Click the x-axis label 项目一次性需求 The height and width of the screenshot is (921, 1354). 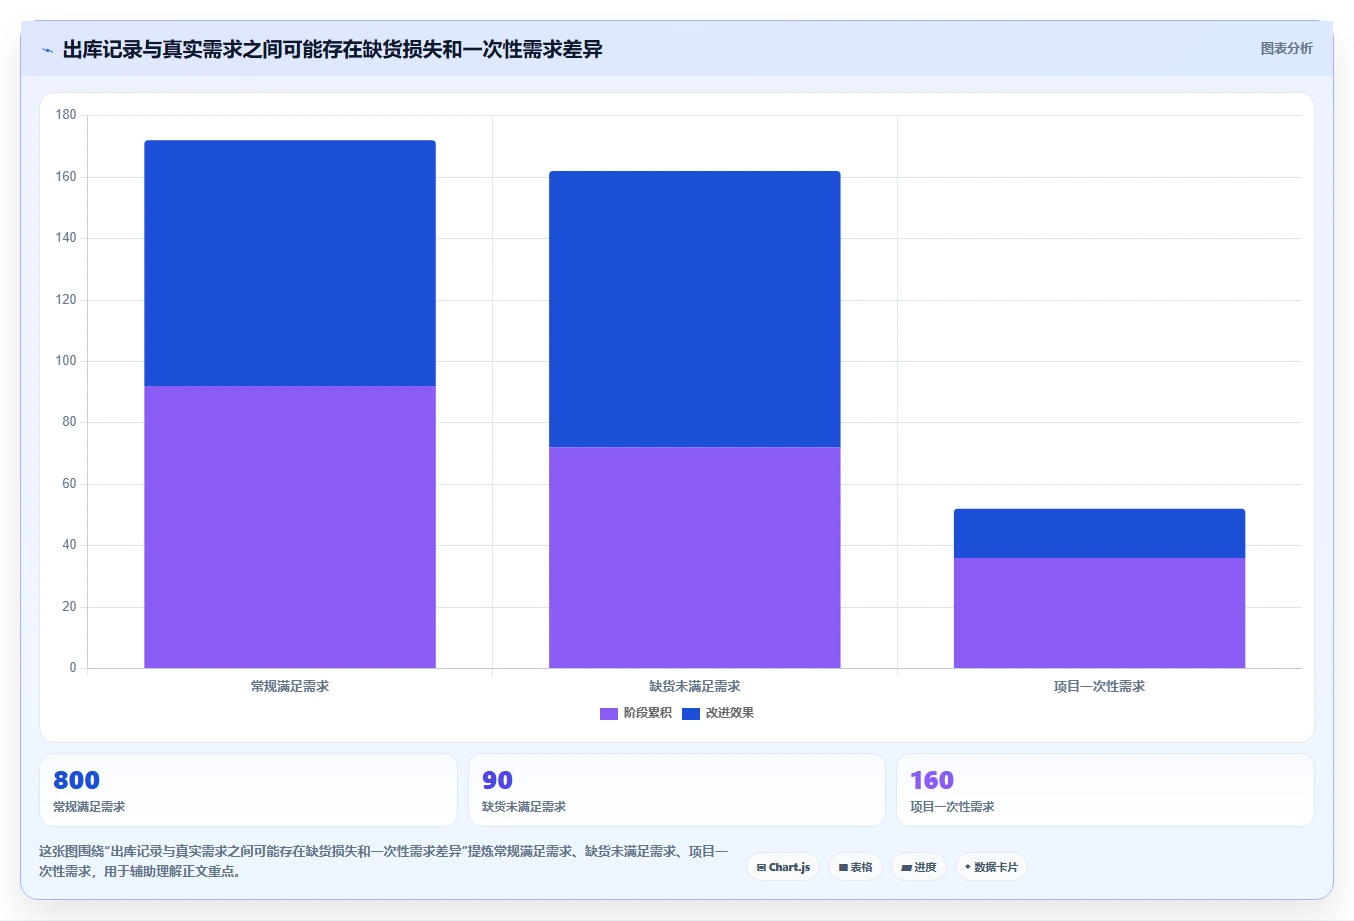coord(1099,686)
